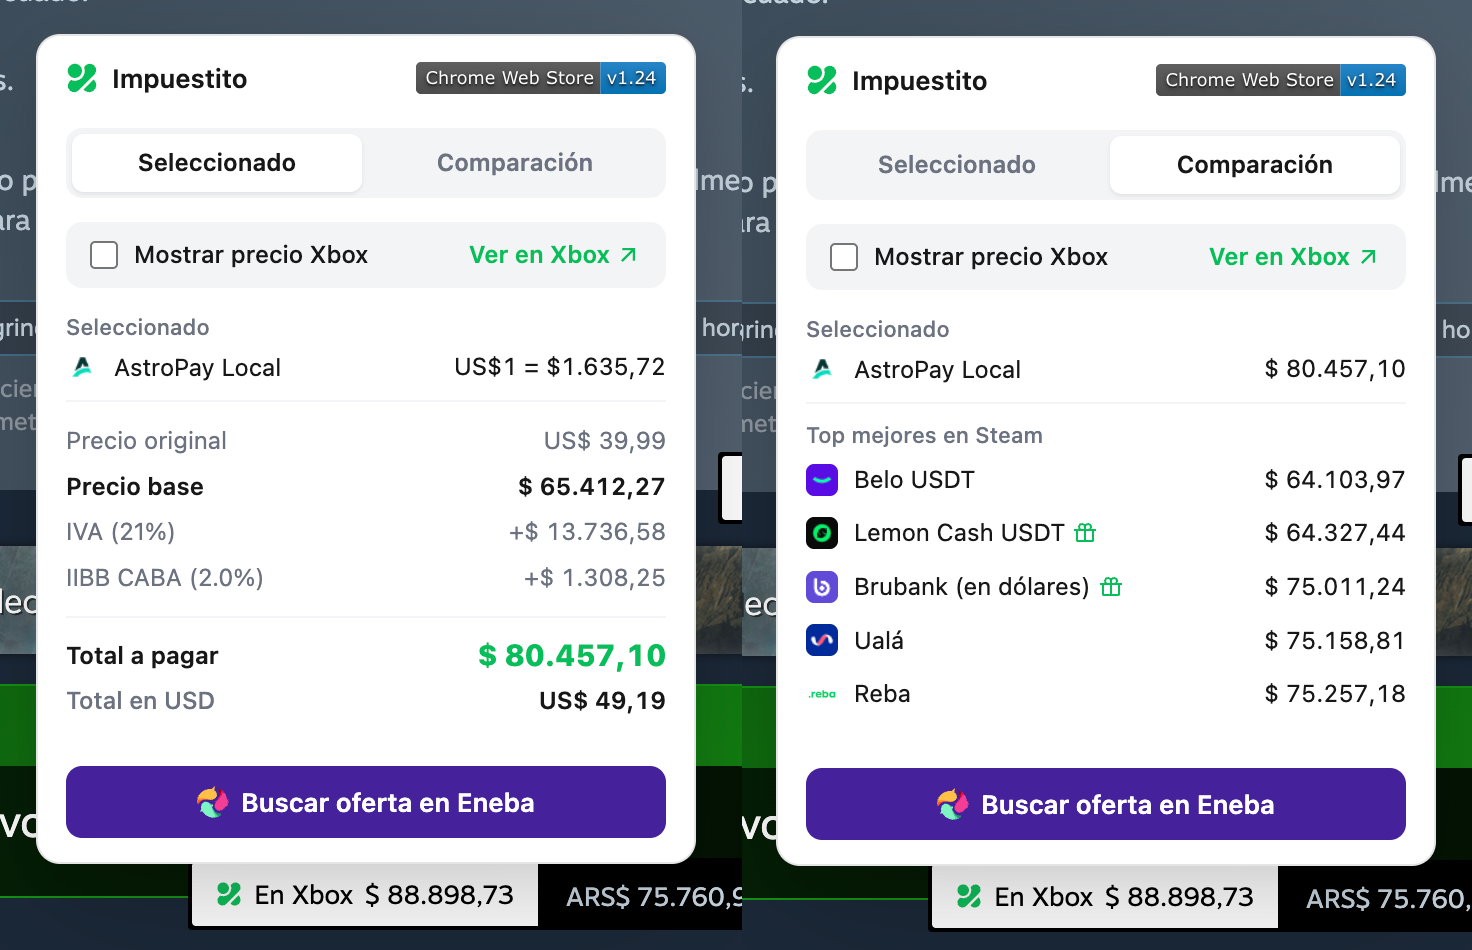
Task: Click Precio base label
Action: pyautogui.click(x=135, y=487)
